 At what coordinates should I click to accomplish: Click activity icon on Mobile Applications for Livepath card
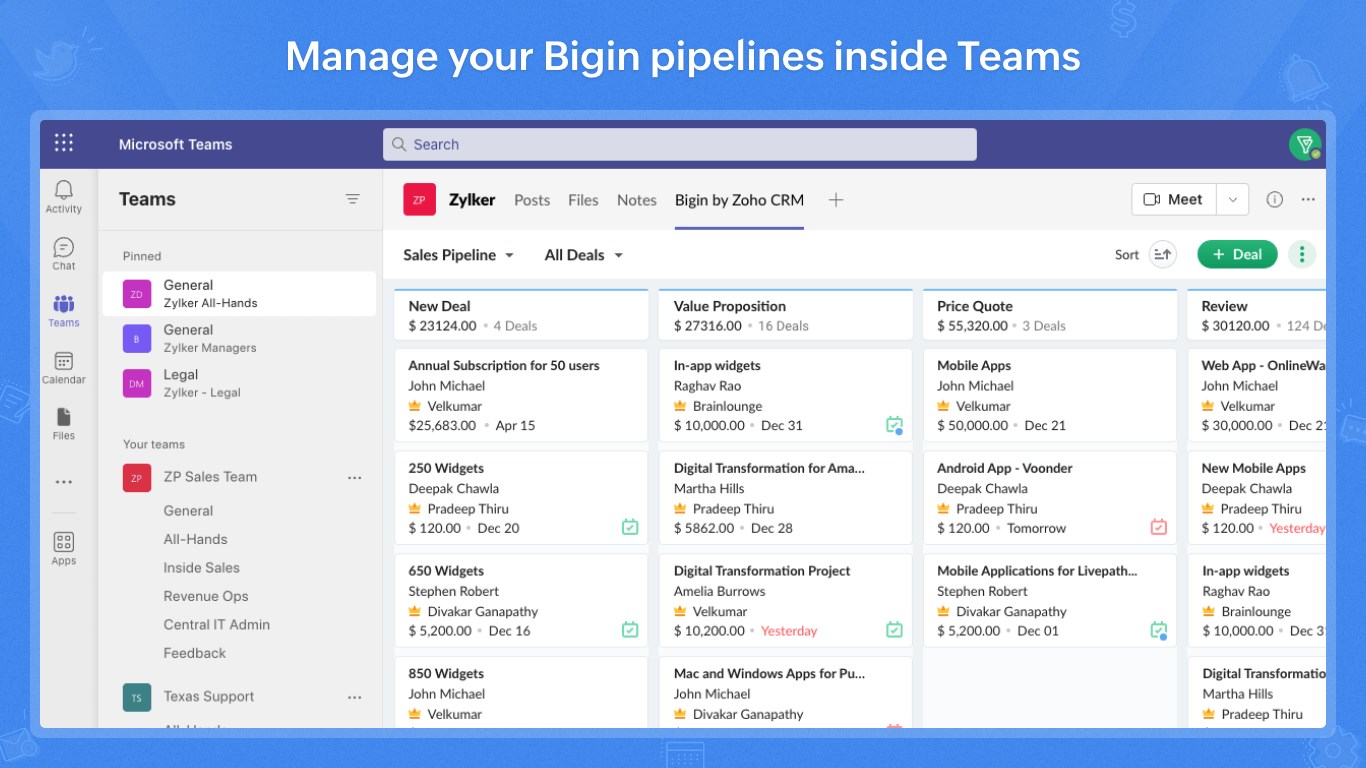[1159, 630]
